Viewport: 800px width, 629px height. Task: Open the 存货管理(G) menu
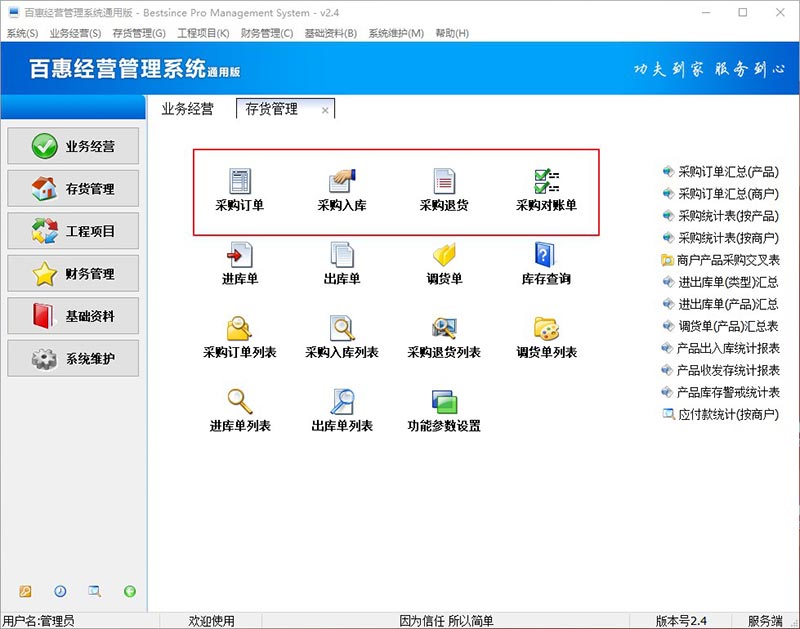click(x=139, y=33)
